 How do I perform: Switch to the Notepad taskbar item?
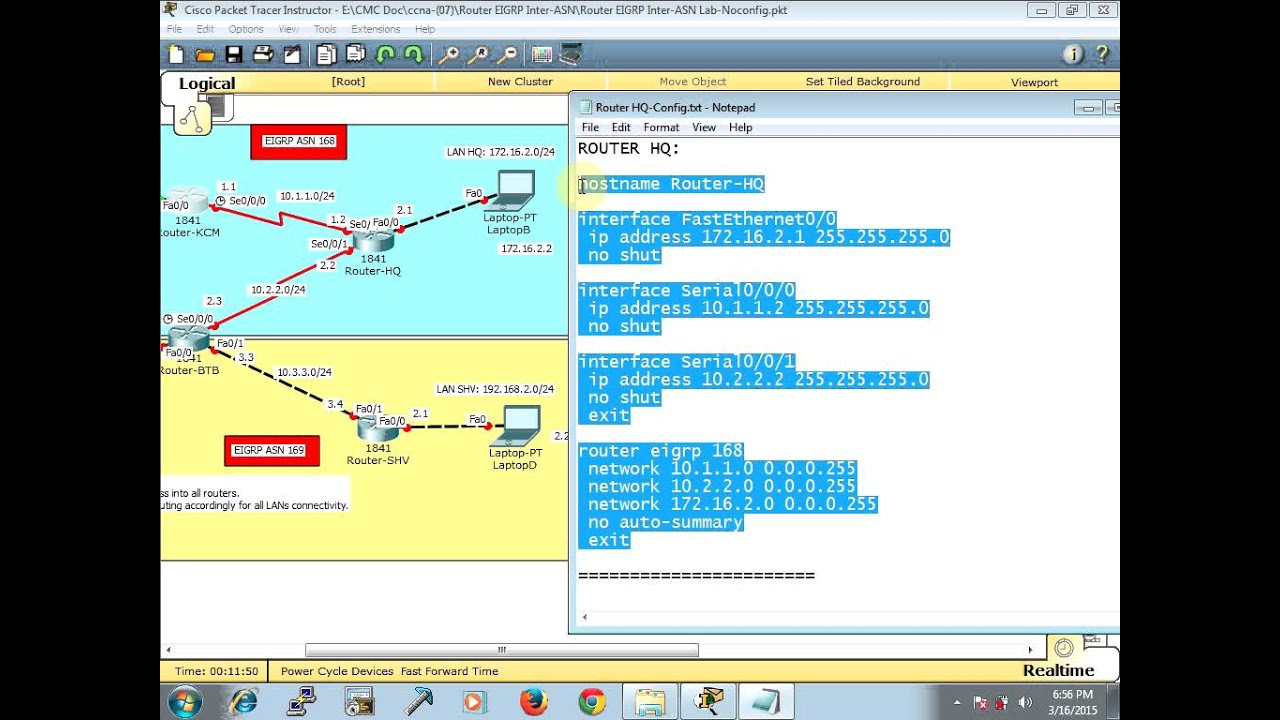pyautogui.click(x=765, y=702)
